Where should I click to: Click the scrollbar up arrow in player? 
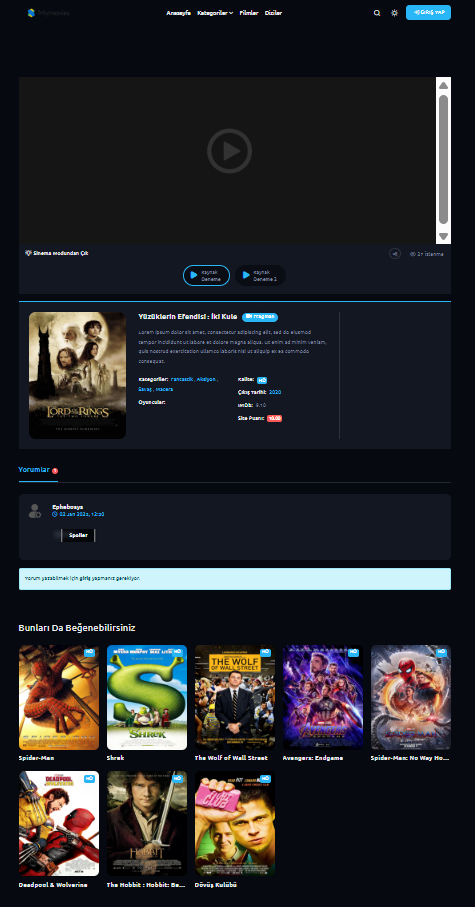[444, 85]
